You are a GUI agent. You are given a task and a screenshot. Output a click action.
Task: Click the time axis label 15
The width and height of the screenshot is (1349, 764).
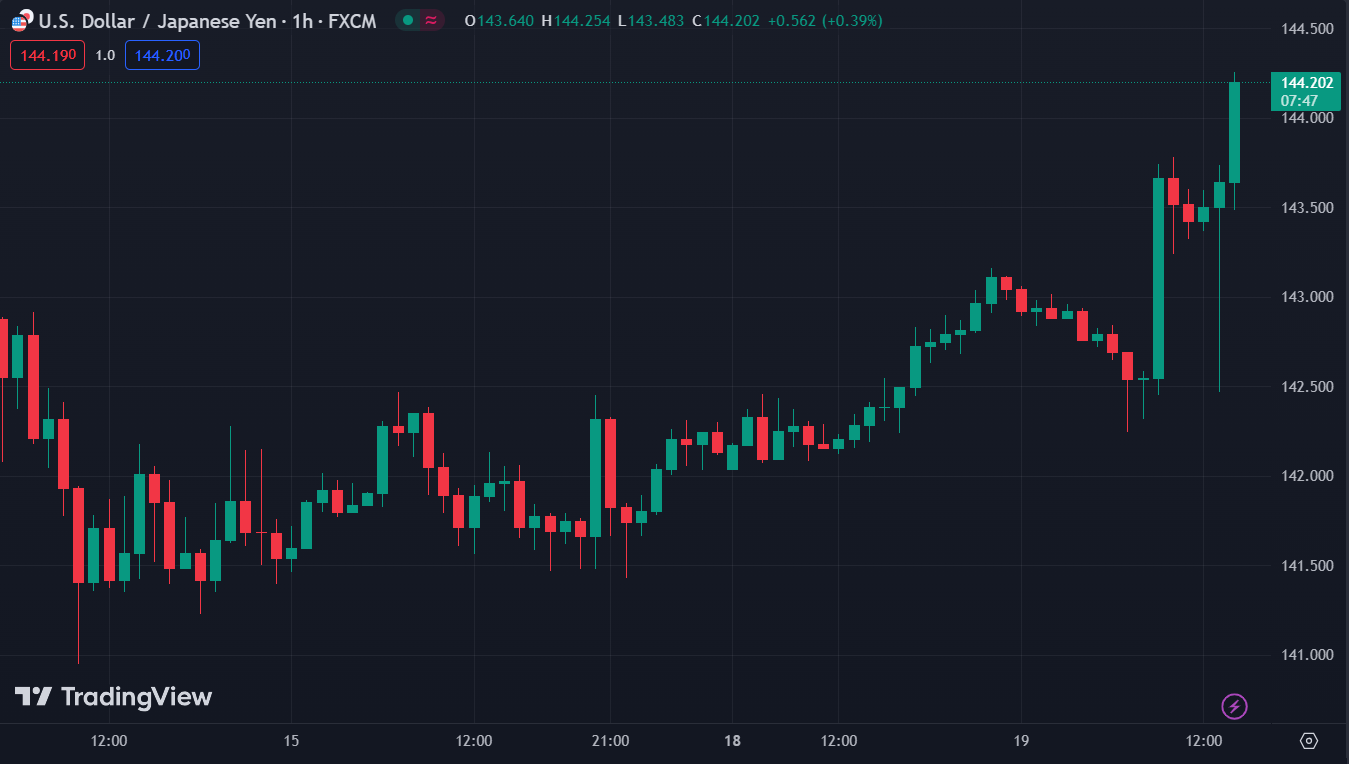pyautogui.click(x=291, y=741)
